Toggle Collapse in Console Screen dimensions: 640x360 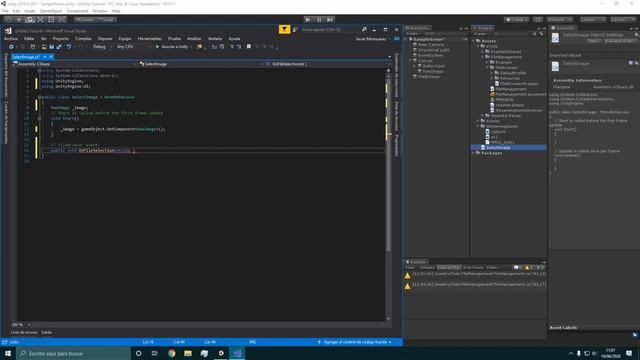pyautogui.click(x=427, y=268)
